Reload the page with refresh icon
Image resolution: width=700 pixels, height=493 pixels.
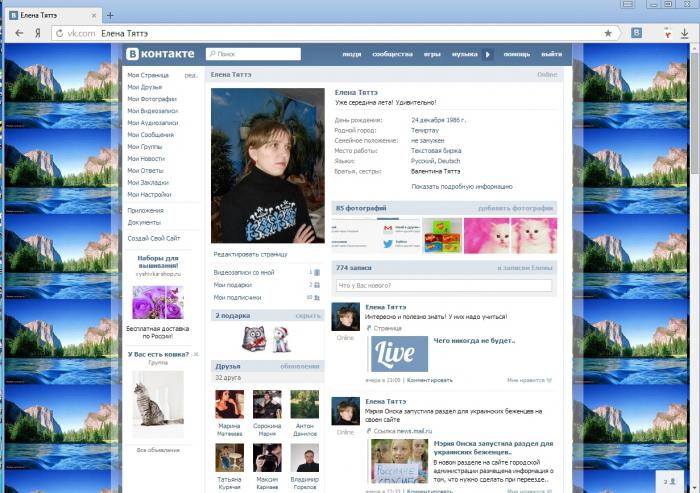59,33
